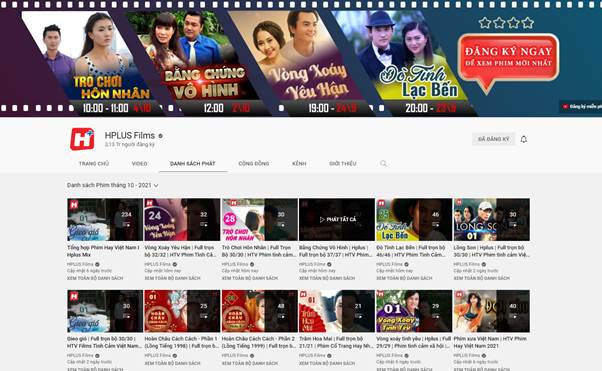Image resolution: width=602 pixels, height=371 pixels.
Task: Click HPLUS Films channel name under Tổng hợp Phim Hay
Action: pos(80,264)
